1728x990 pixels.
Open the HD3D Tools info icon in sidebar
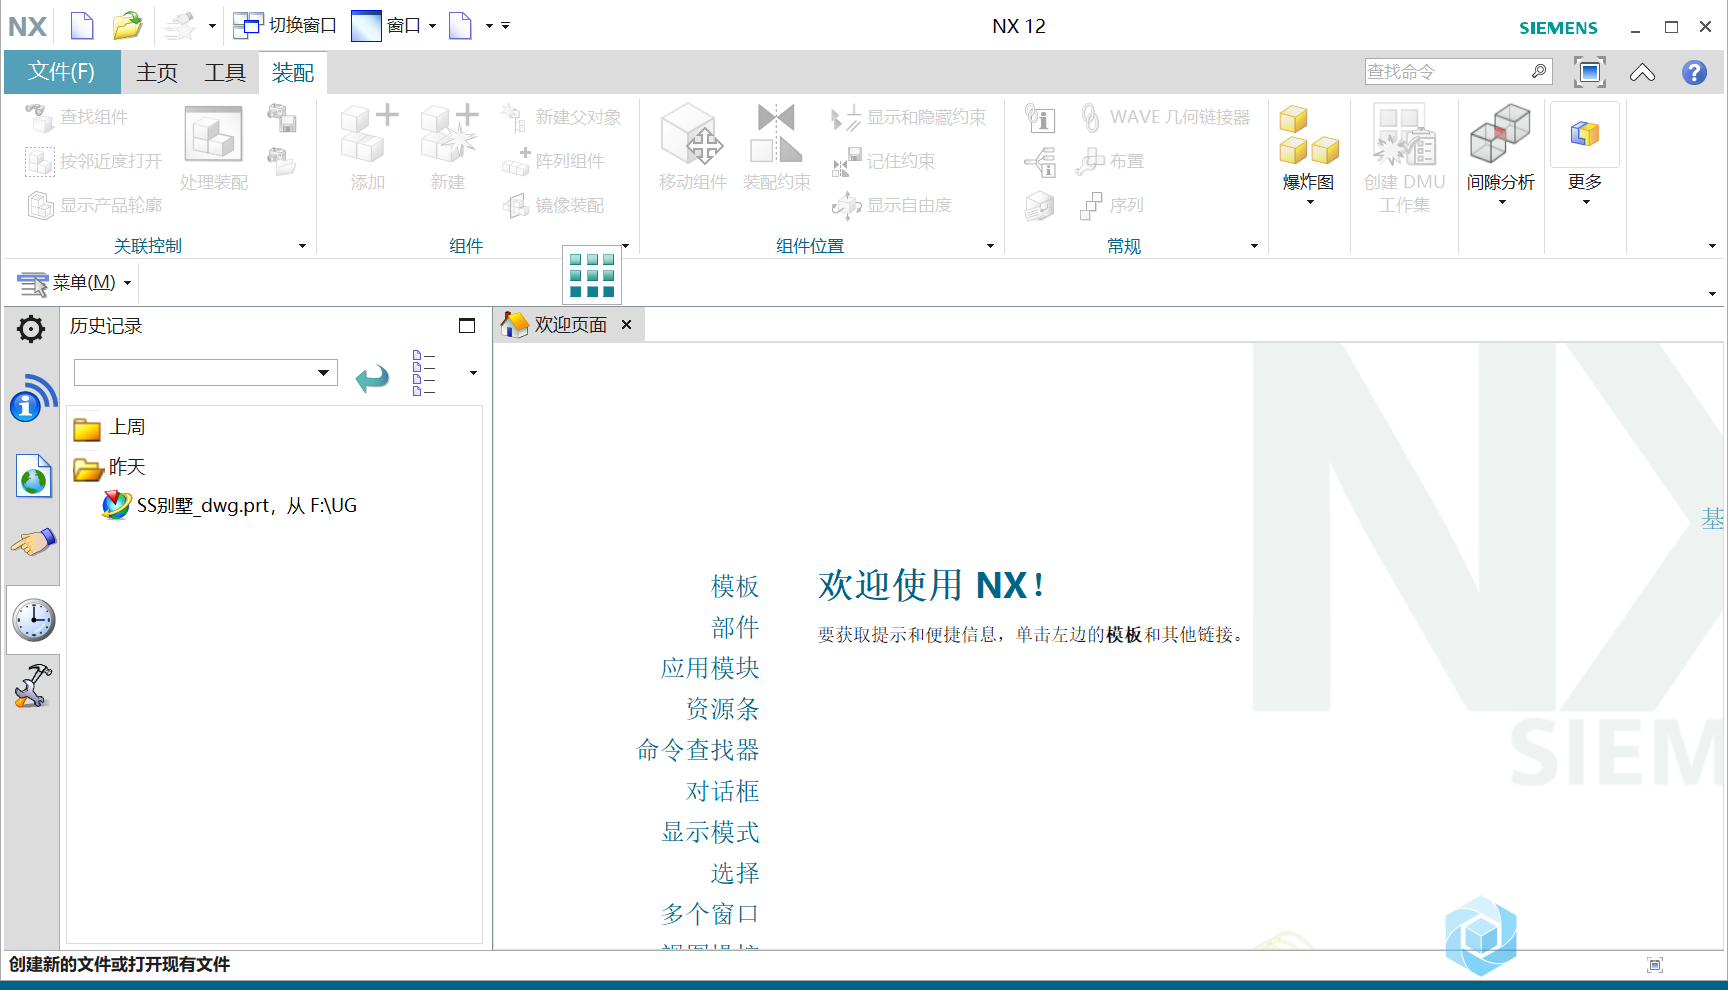33,398
